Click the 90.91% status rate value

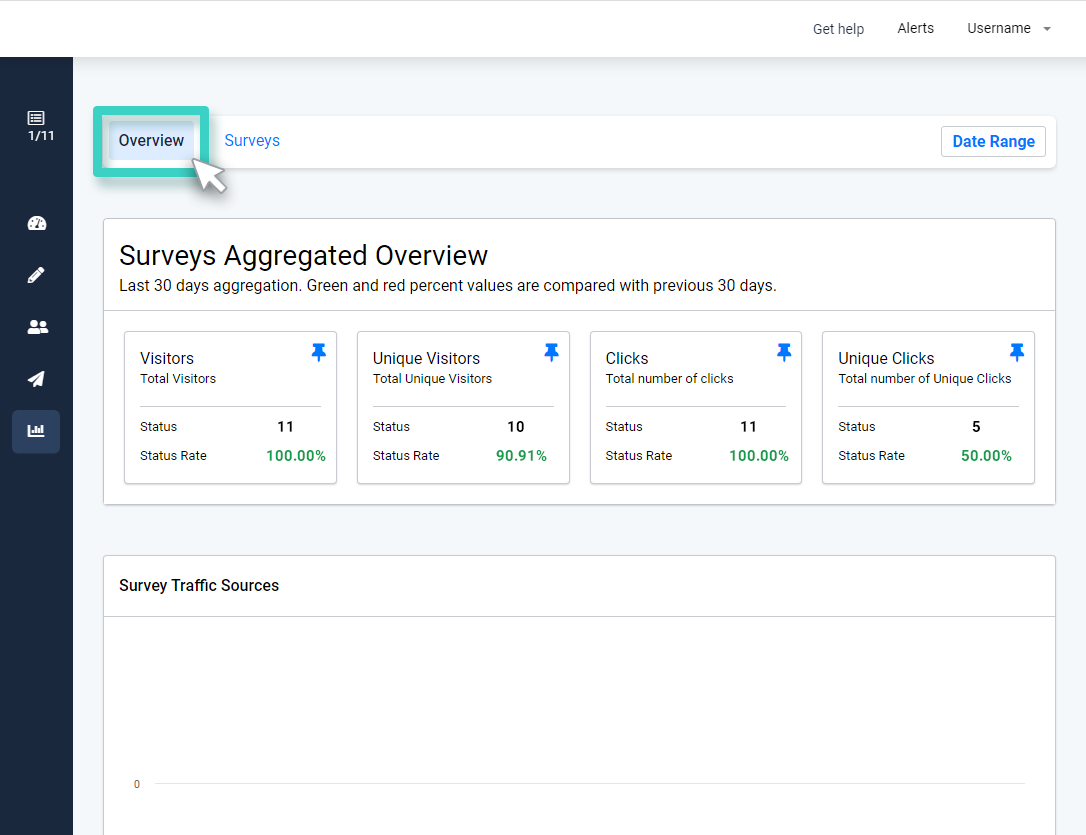(x=522, y=456)
